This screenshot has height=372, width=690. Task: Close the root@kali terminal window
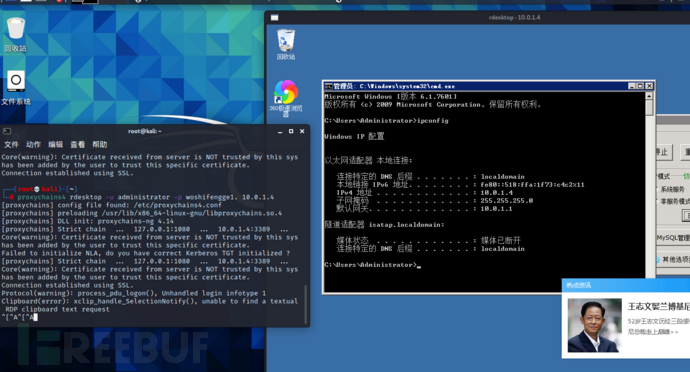pos(302,131)
